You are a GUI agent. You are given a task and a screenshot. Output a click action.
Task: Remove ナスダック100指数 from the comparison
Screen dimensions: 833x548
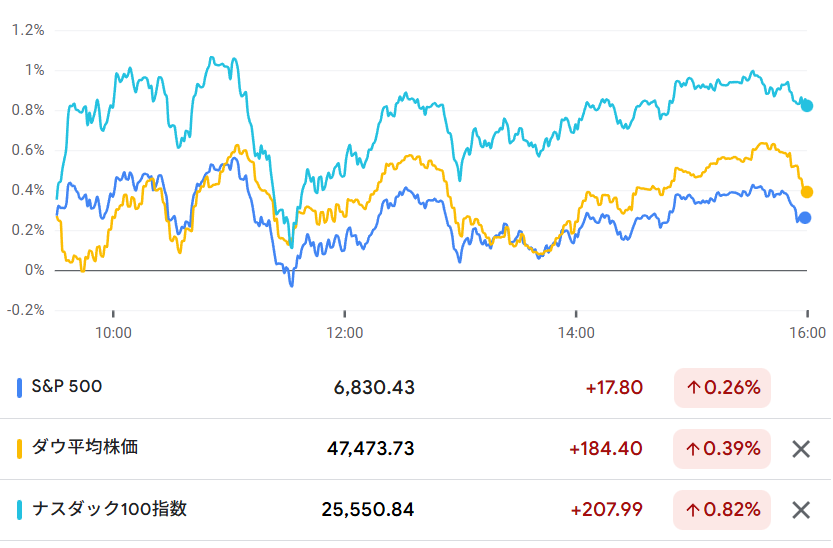(x=800, y=510)
